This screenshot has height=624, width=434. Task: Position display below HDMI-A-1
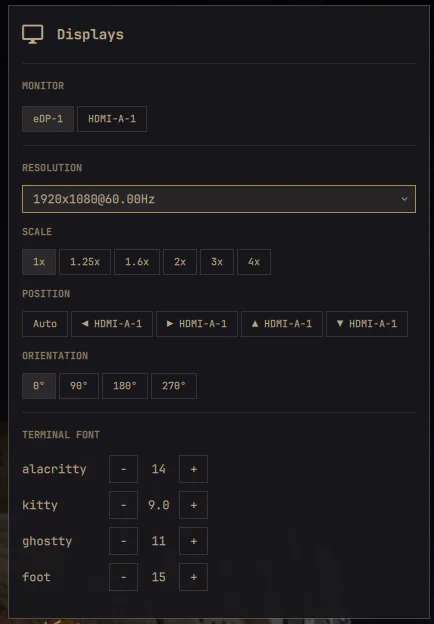(367, 324)
